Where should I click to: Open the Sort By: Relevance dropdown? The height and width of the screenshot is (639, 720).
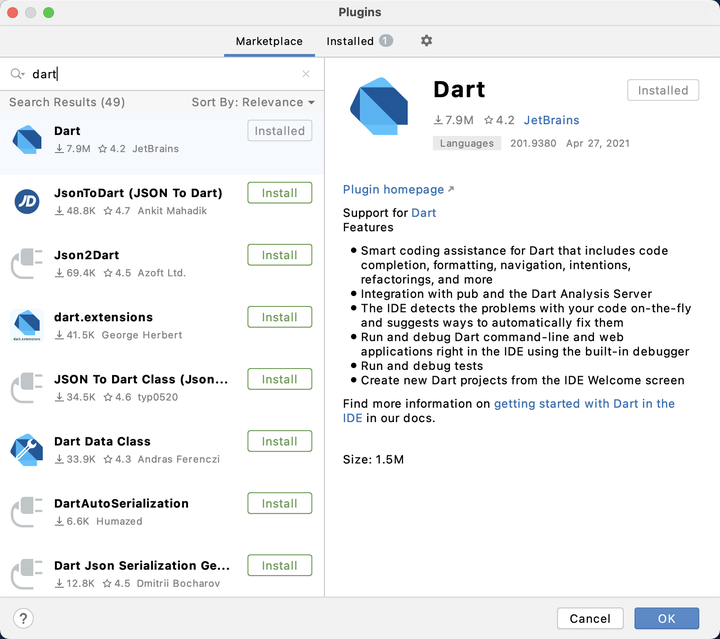[253, 102]
